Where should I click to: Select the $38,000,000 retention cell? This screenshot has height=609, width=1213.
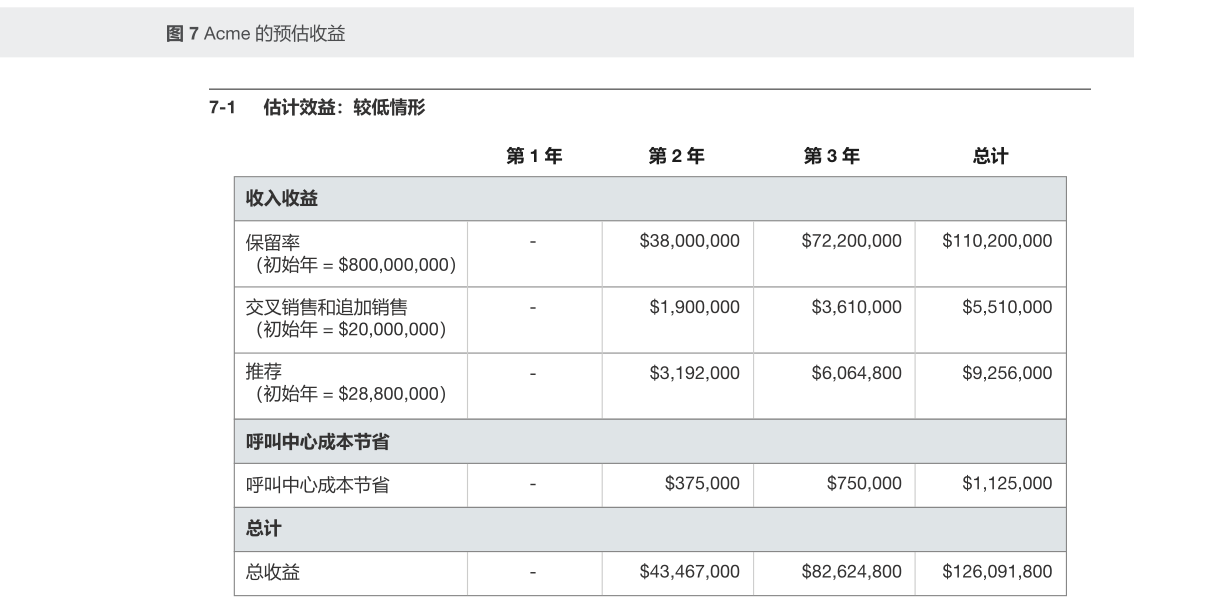click(x=689, y=241)
